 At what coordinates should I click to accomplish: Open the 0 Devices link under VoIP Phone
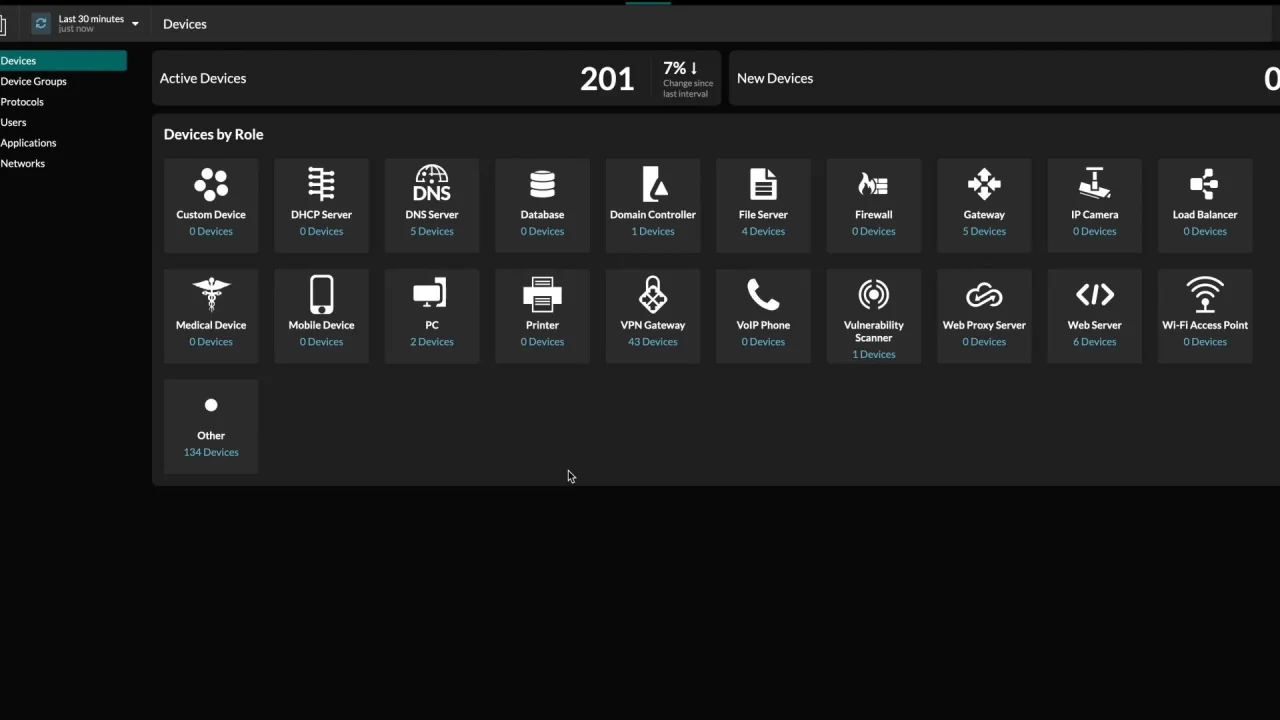(763, 342)
